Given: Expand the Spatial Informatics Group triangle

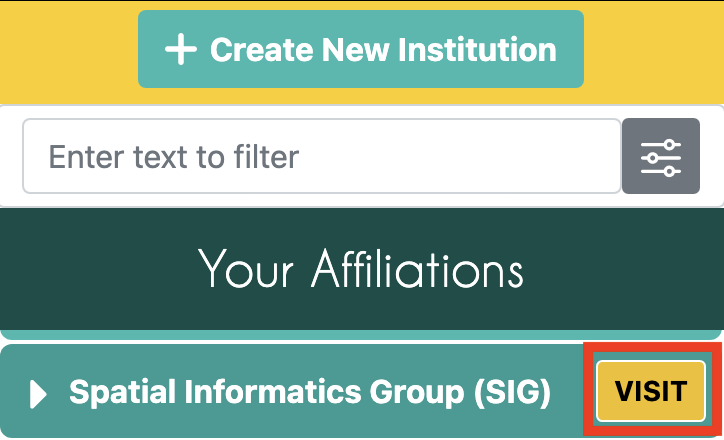Looking at the screenshot, I should click(x=39, y=394).
